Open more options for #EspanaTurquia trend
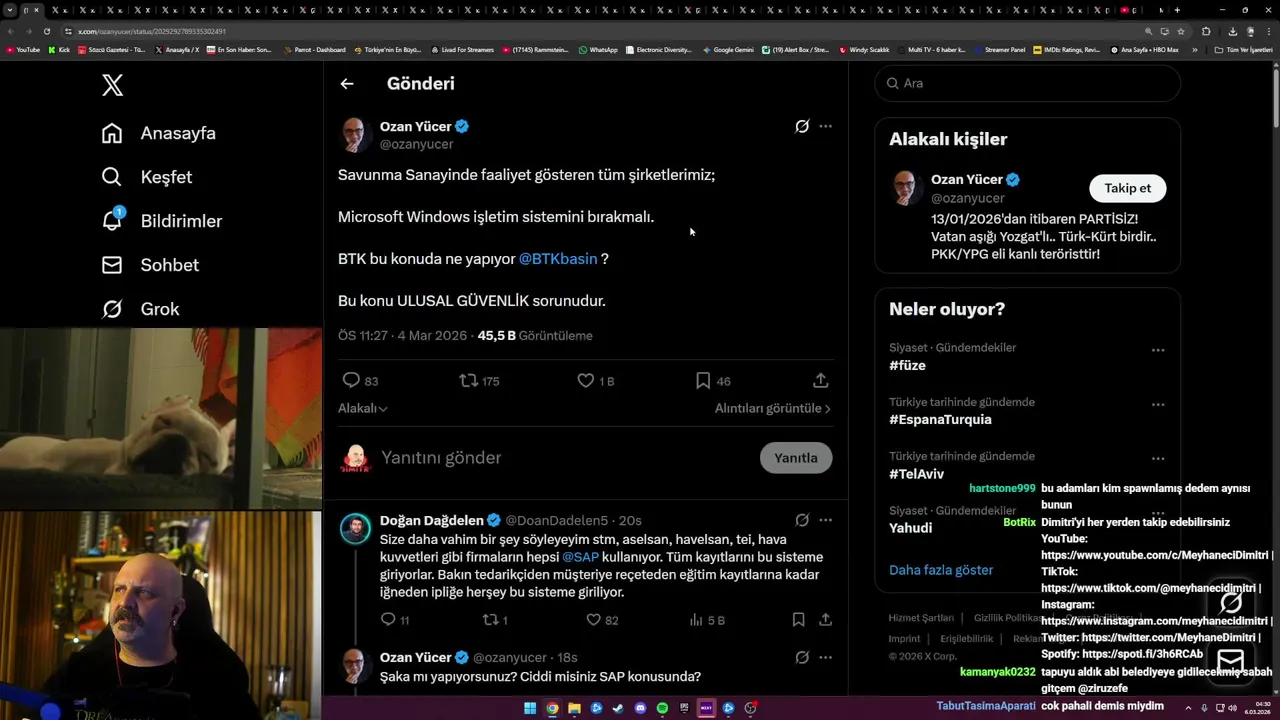This screenshot has height=720, width=1280. [1157, 404]
